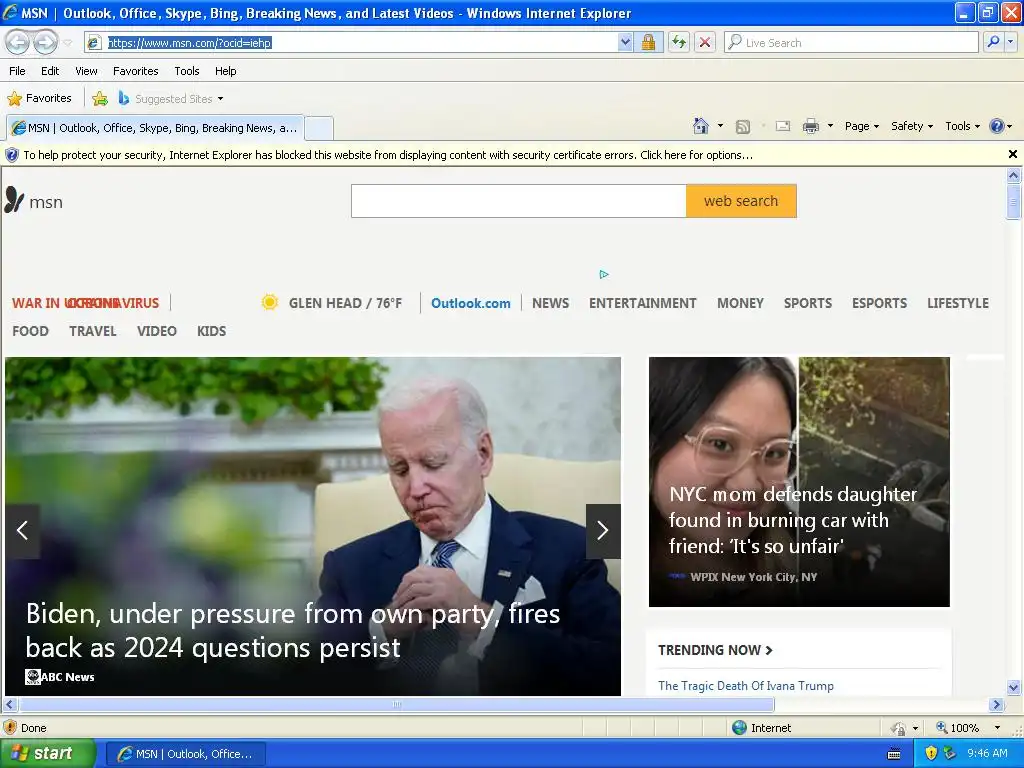View the security lock icon in address bar
This screenshot has height=768, width=1024.
(x=648, y=42)
